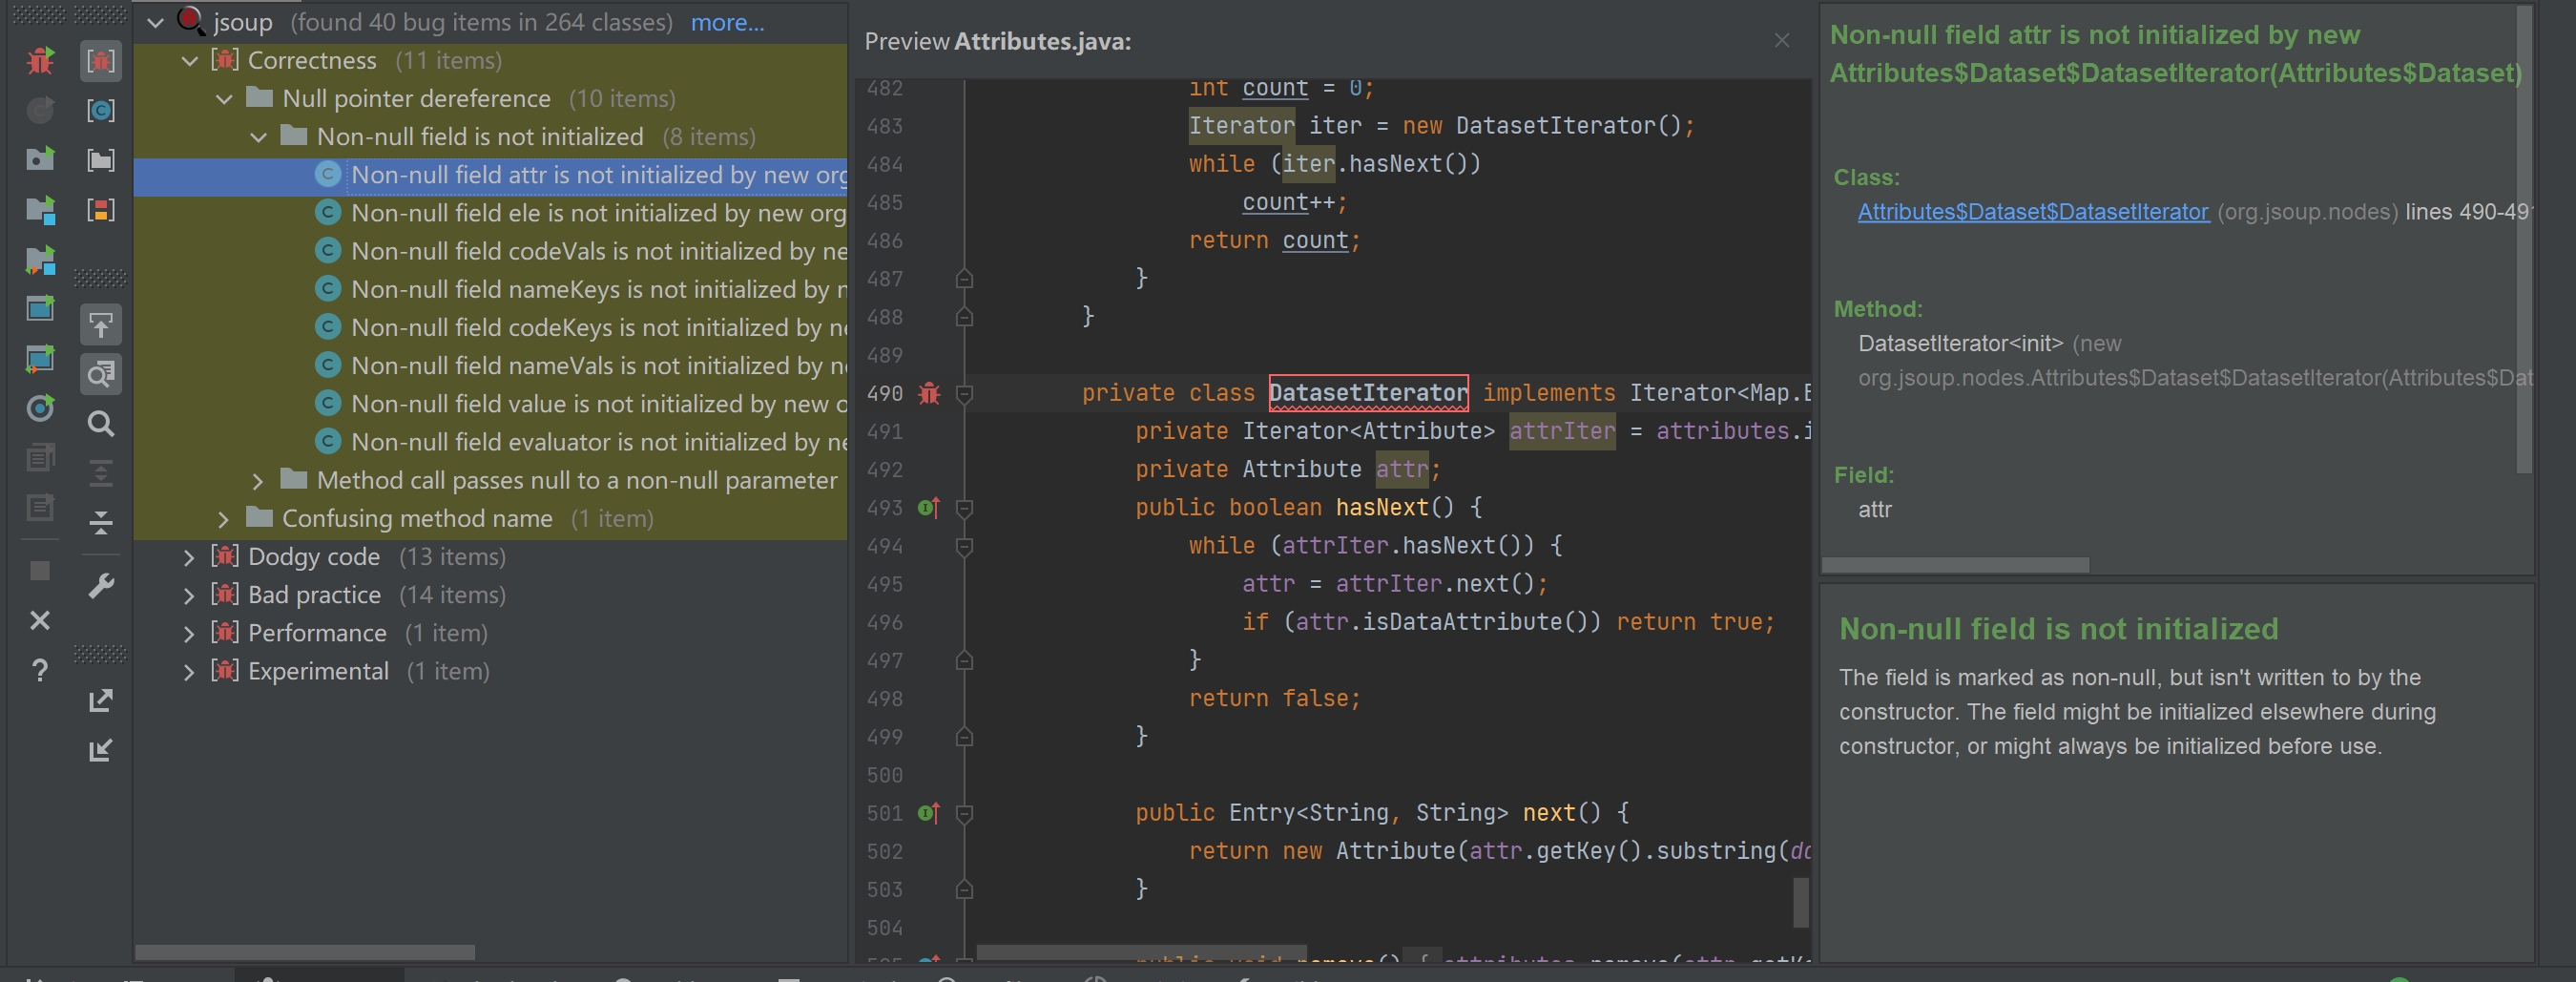The height and width of the screenshot is (982, 2576).
Task: Click the analyze module files icon
Action: click(40, 210)
